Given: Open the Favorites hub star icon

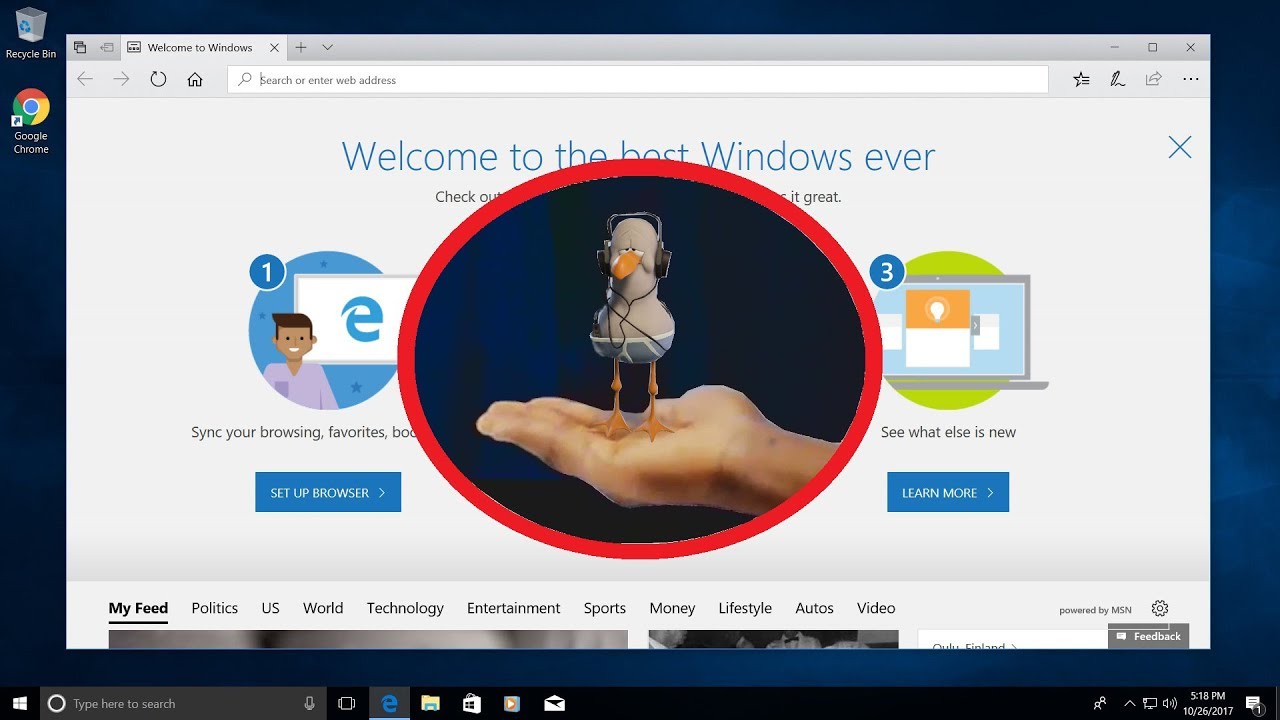Looking at the screenshot, I should click(1081, 79).
